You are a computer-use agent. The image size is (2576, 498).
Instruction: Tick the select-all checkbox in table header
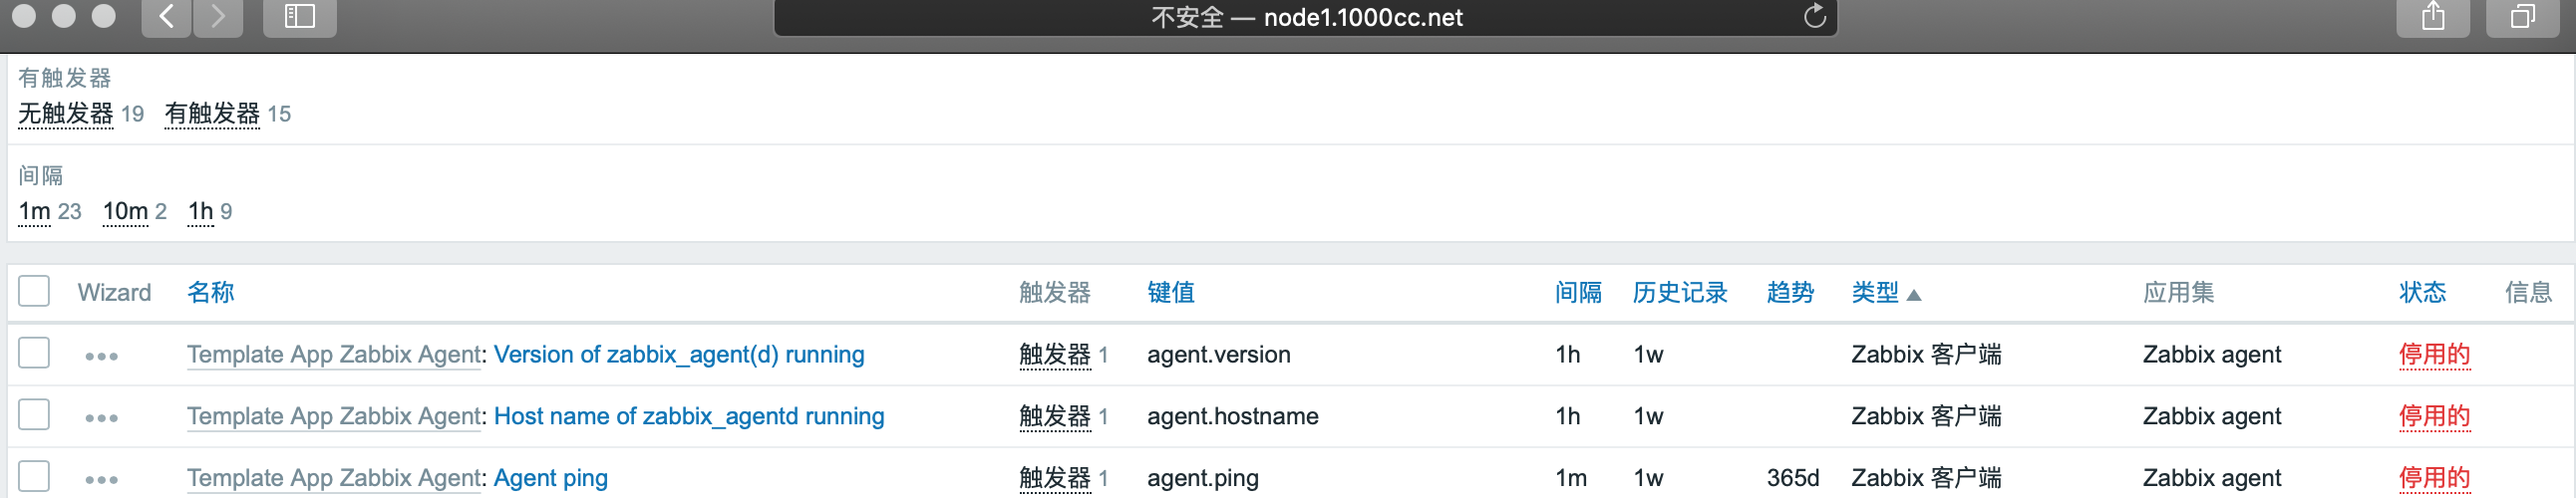coord(34,291)
